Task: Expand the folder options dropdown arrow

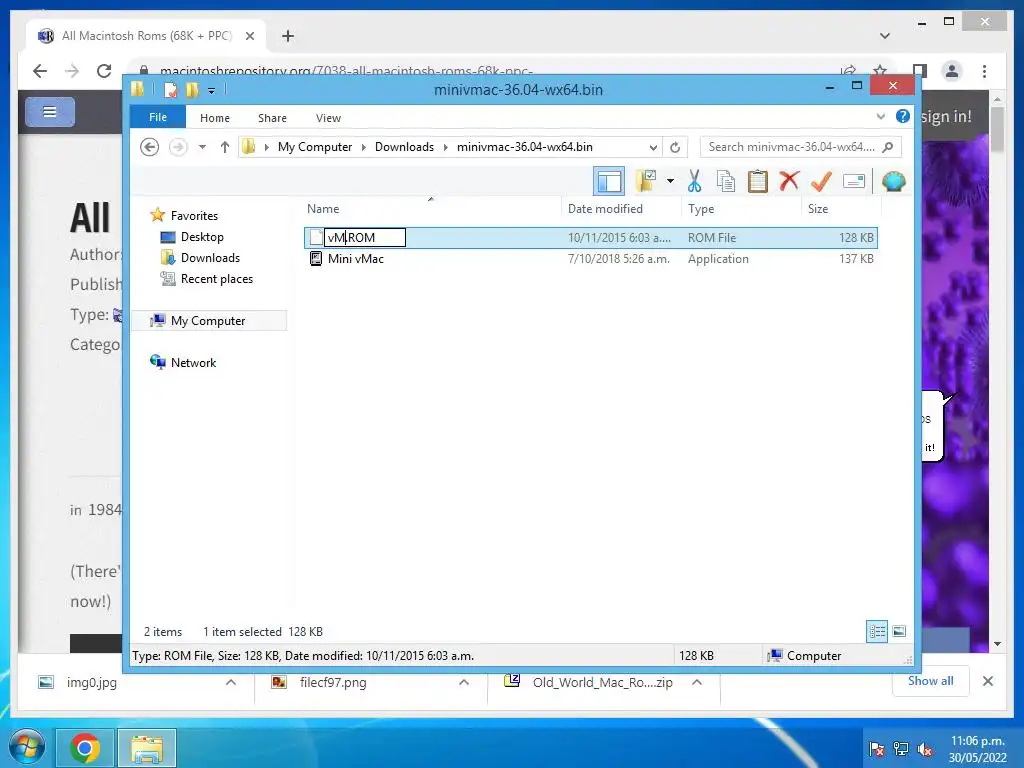Action: pyautogui.click(x=670, y=181)
